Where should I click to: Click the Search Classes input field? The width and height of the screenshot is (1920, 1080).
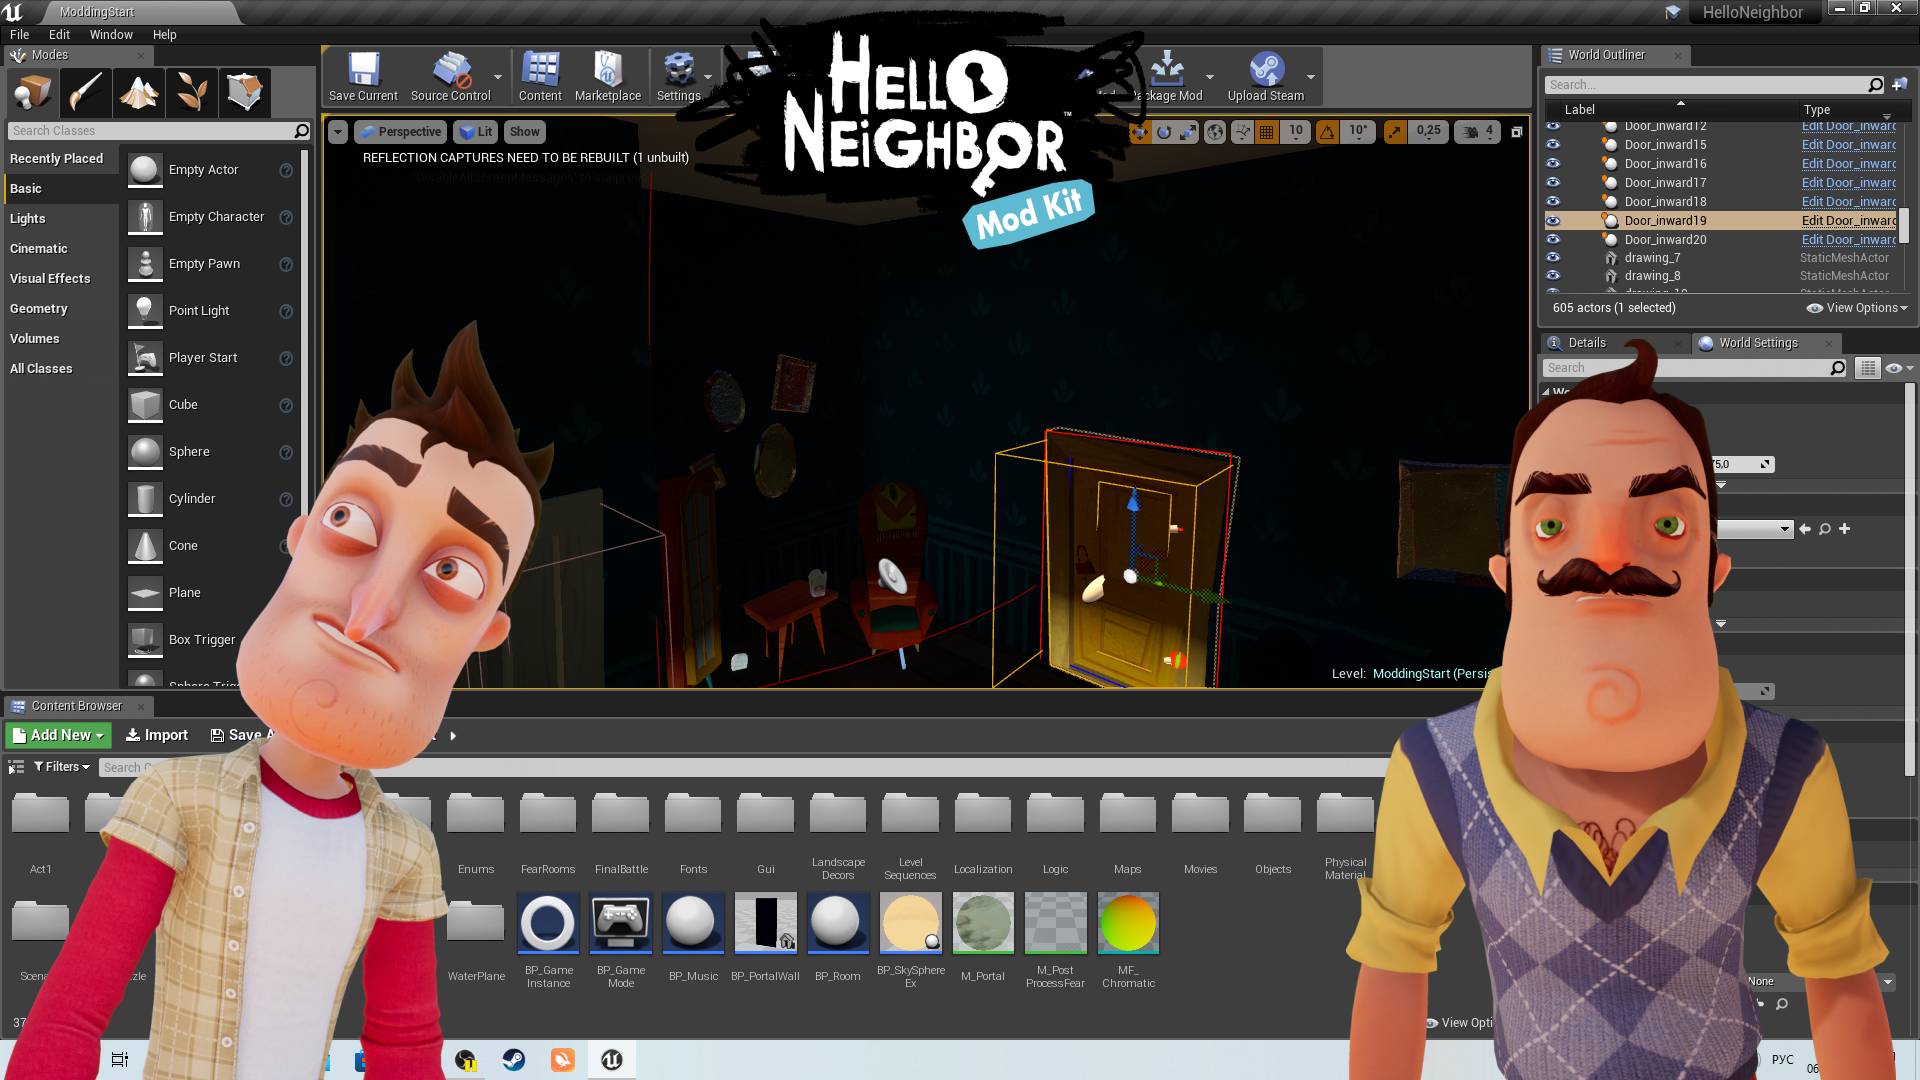click(x=152, y=131)
